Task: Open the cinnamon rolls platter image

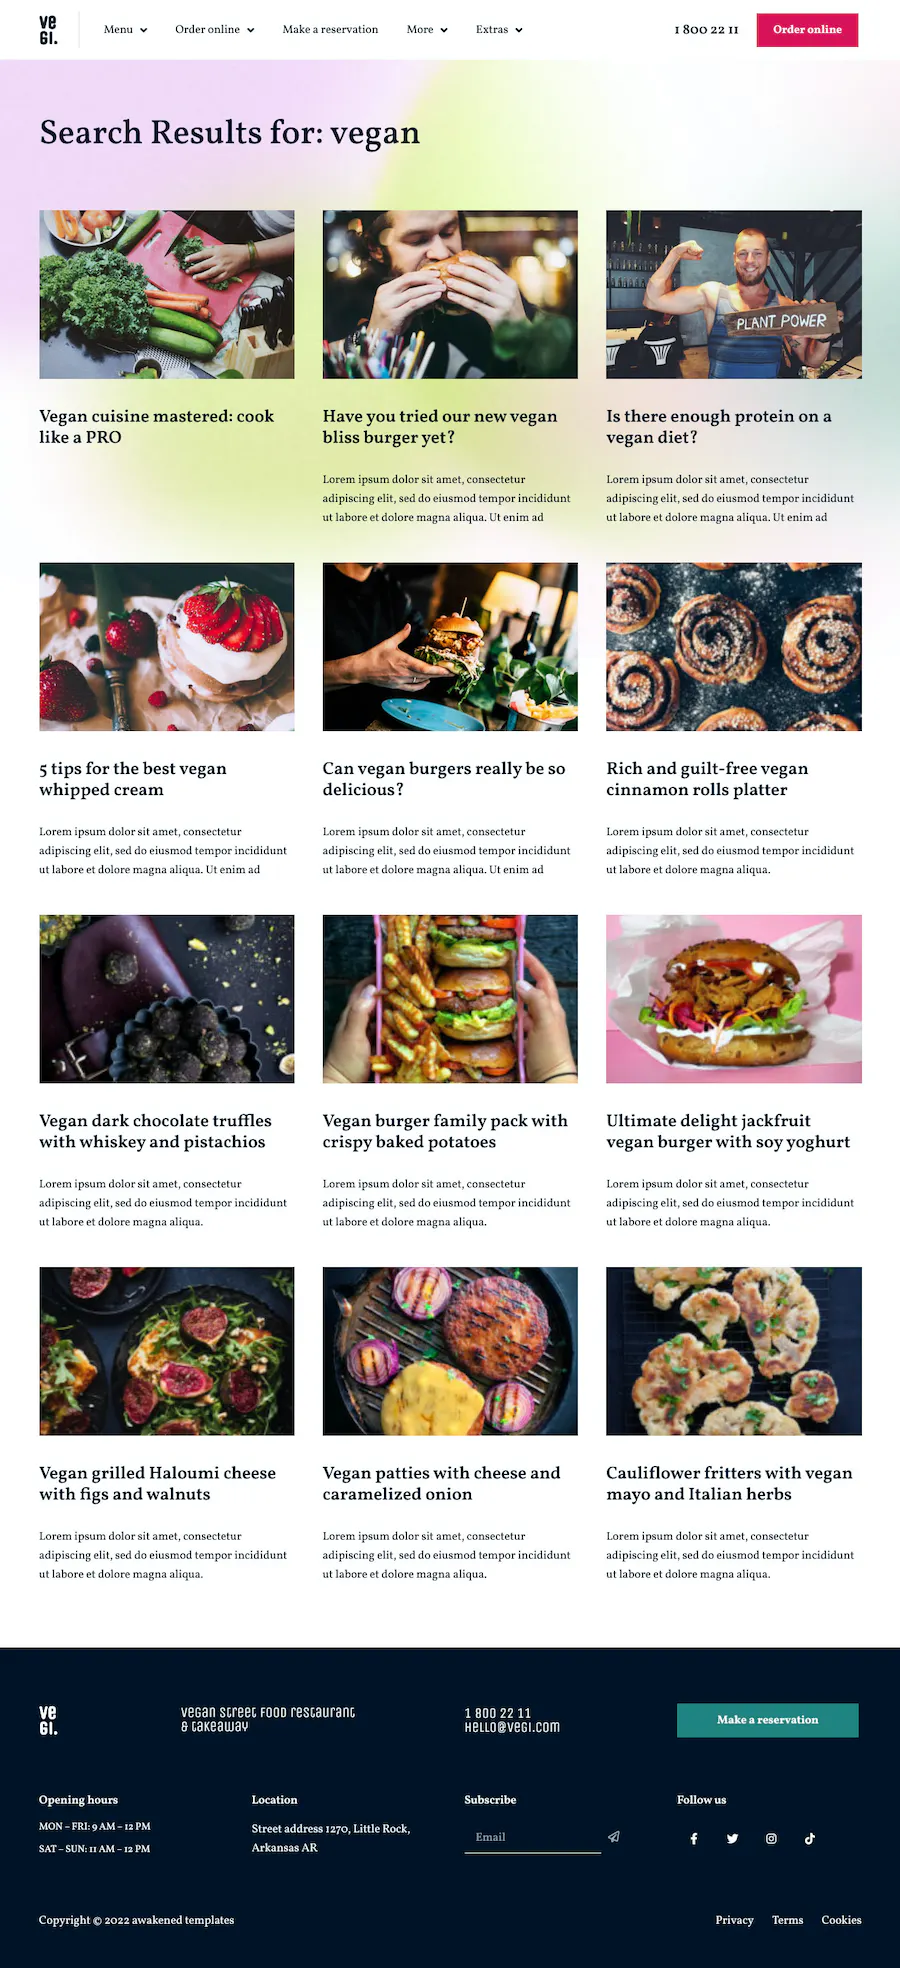Action: tap(733, 646)
